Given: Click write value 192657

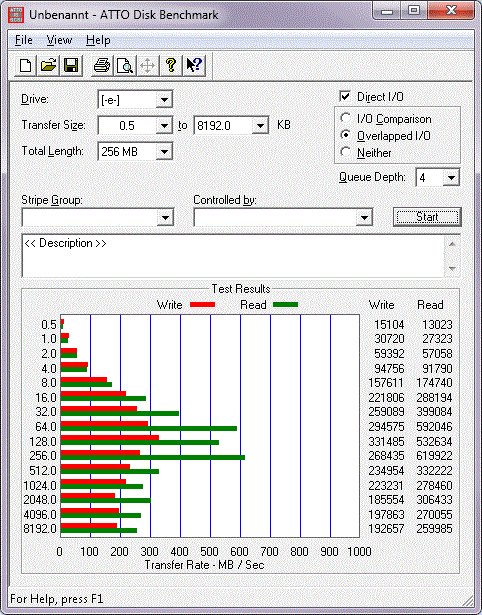Looking at the screenshot, I should pyautogui.click(x=386, y=529).
